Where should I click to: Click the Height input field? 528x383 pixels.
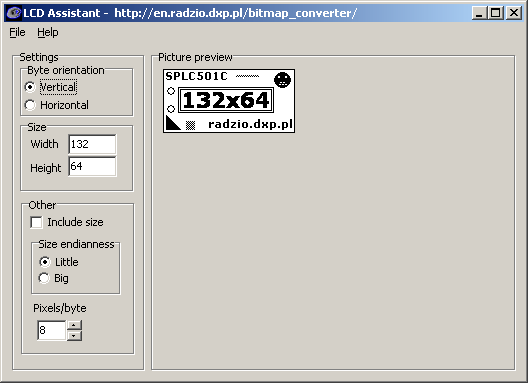pyautogui.click(x=92, y=166)
